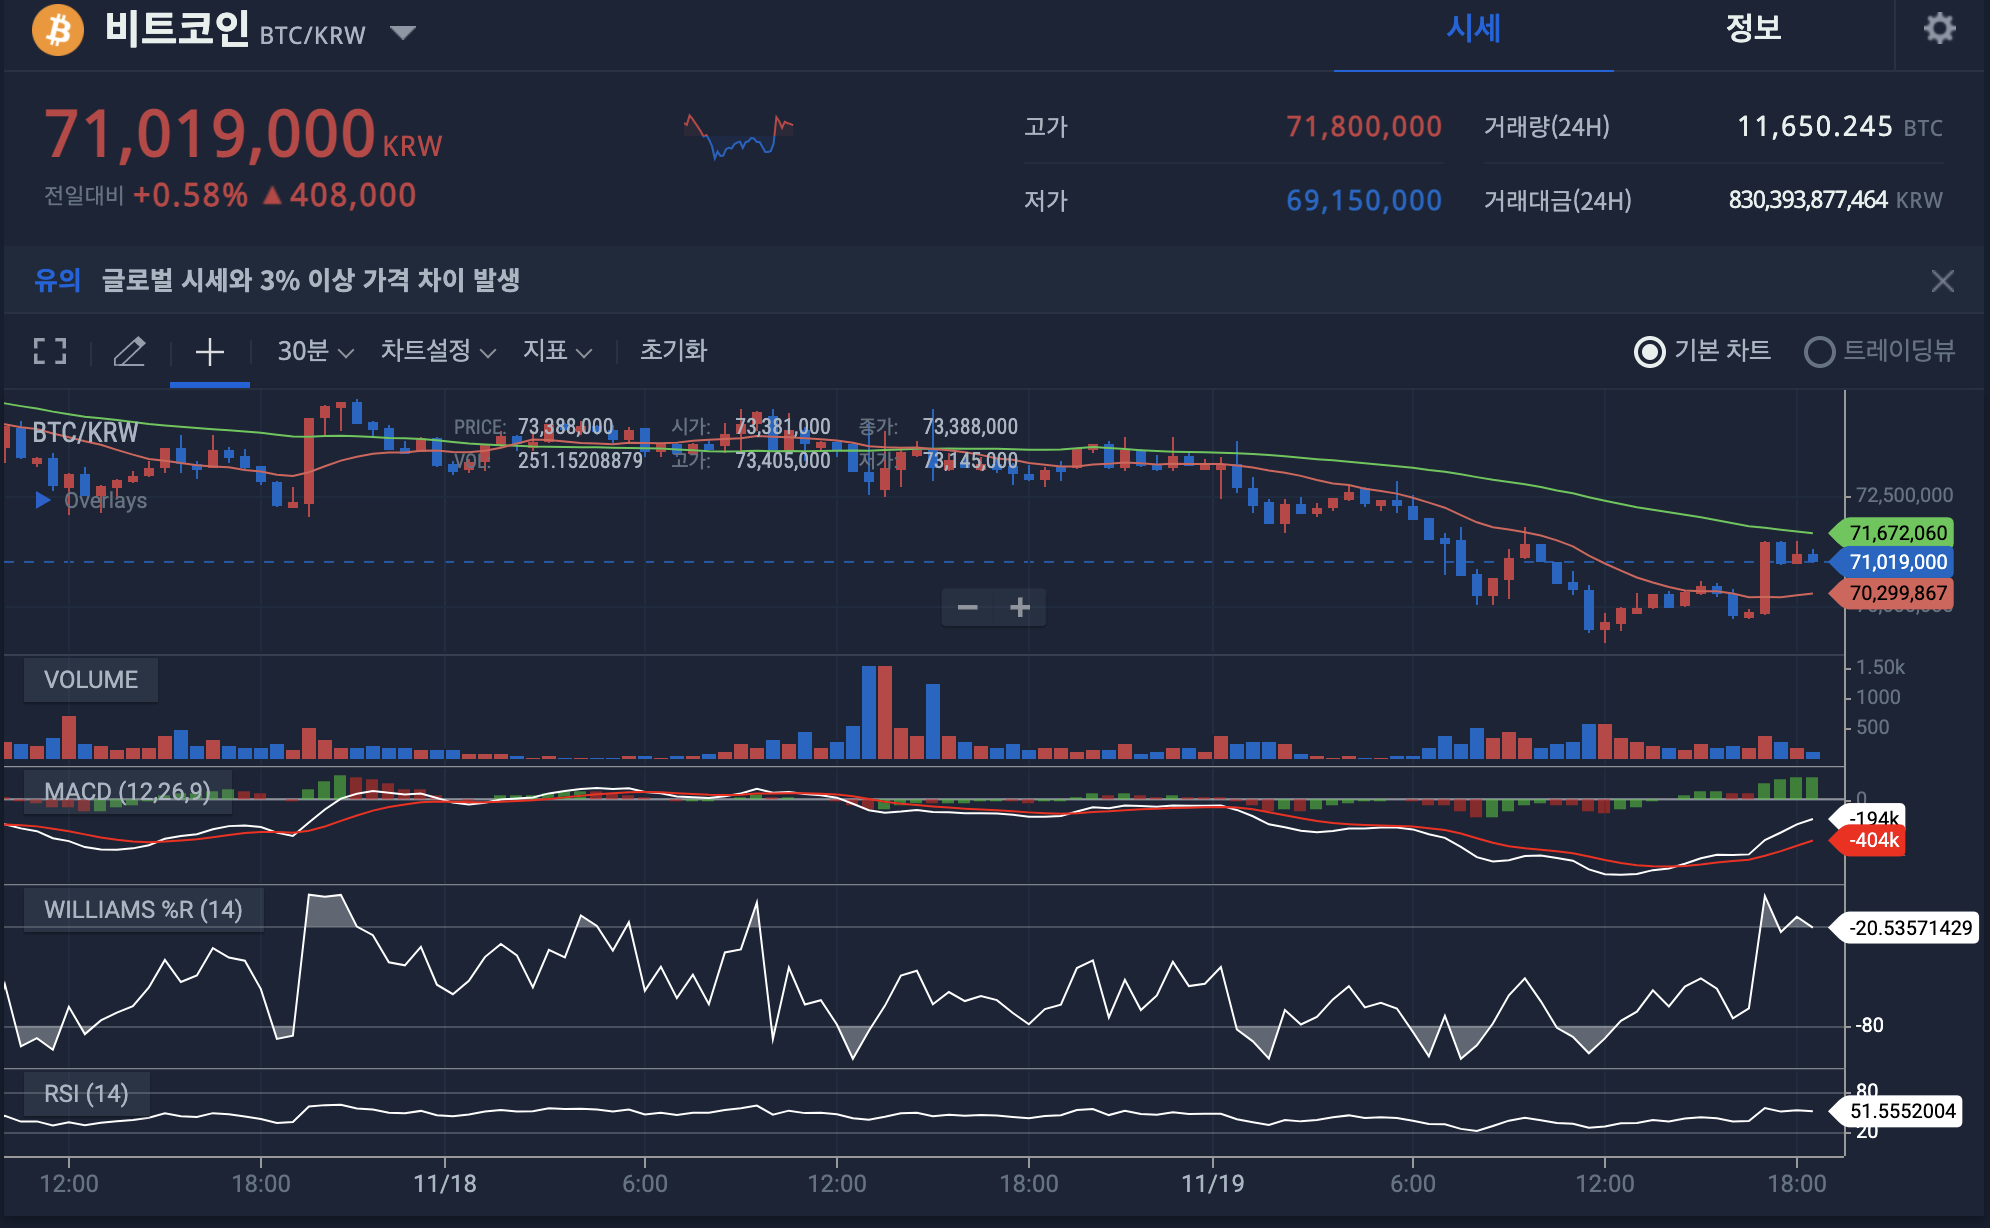Viewport: 1990px width, 1228px height.
Task: Zoom out using the minus button
Action: (x=967, y=607)
